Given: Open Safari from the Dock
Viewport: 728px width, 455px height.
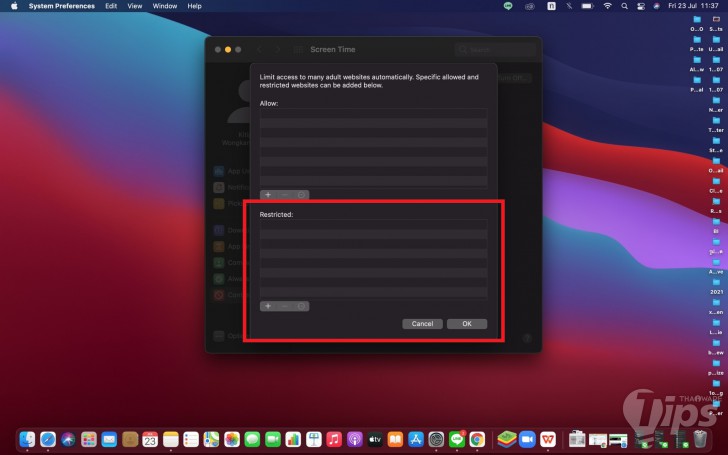Looking at the screenshot, I should [x=48, y=439].
